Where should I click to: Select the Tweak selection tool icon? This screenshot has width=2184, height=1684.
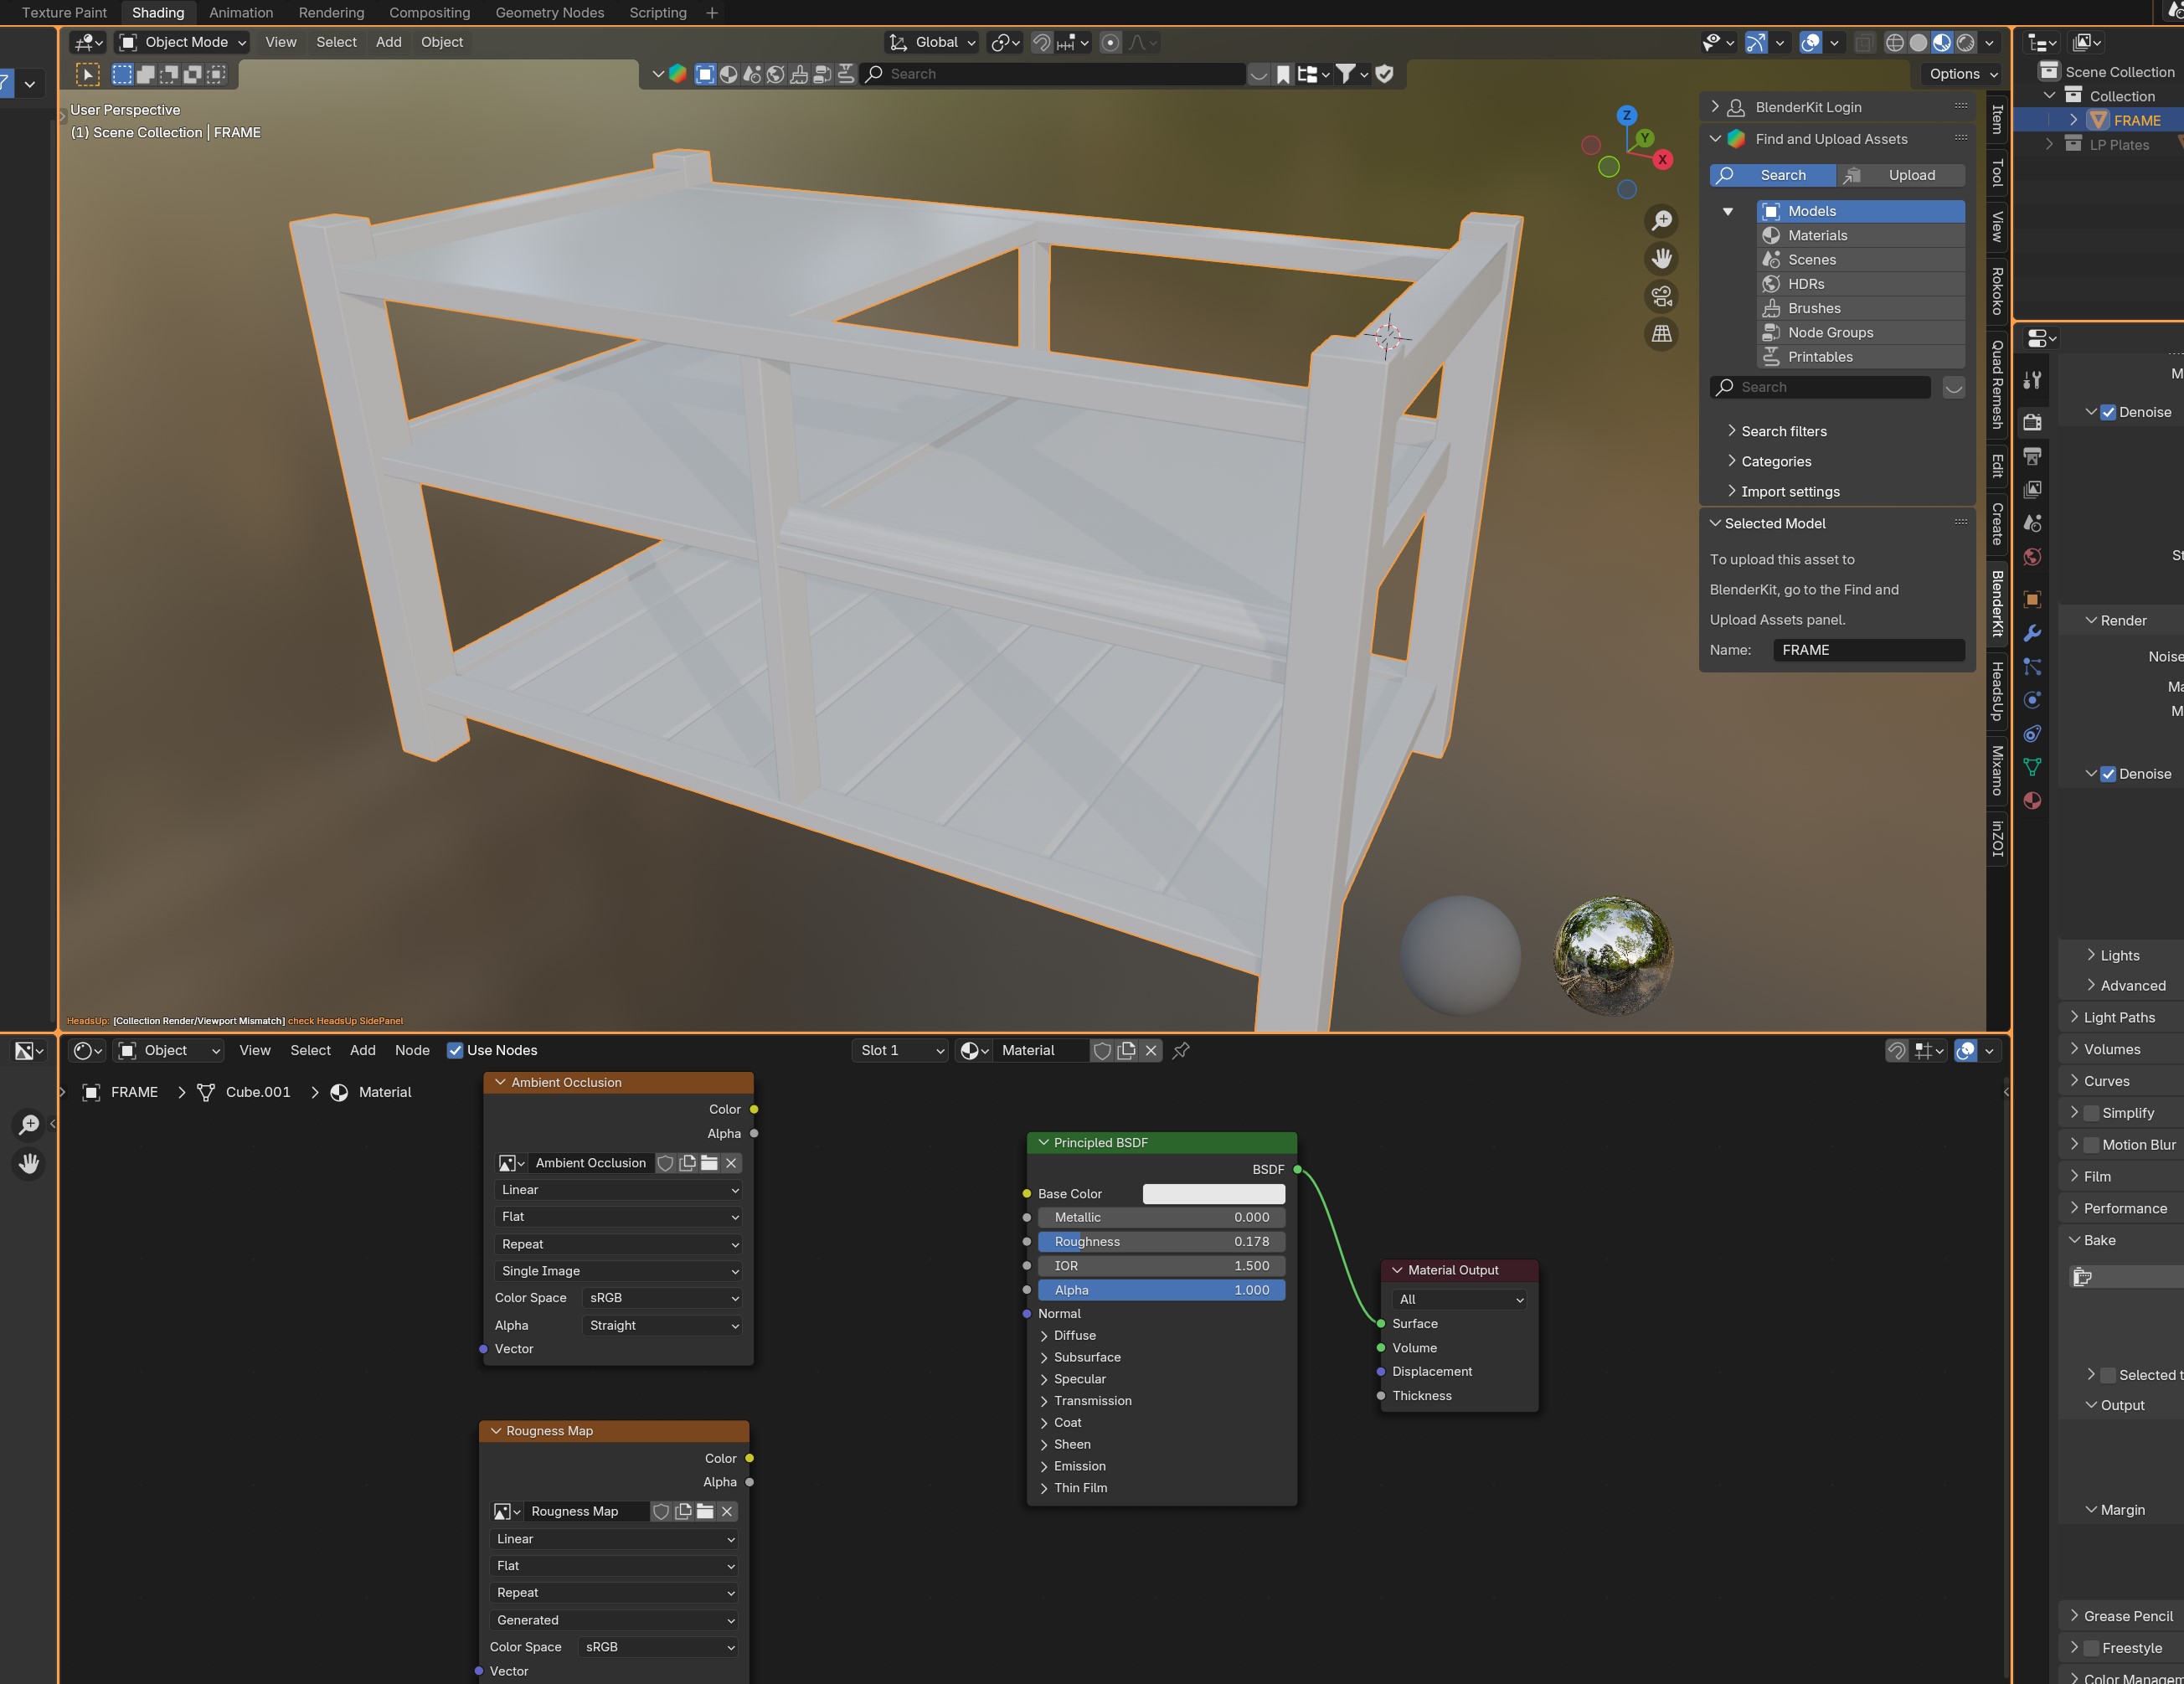88,74
